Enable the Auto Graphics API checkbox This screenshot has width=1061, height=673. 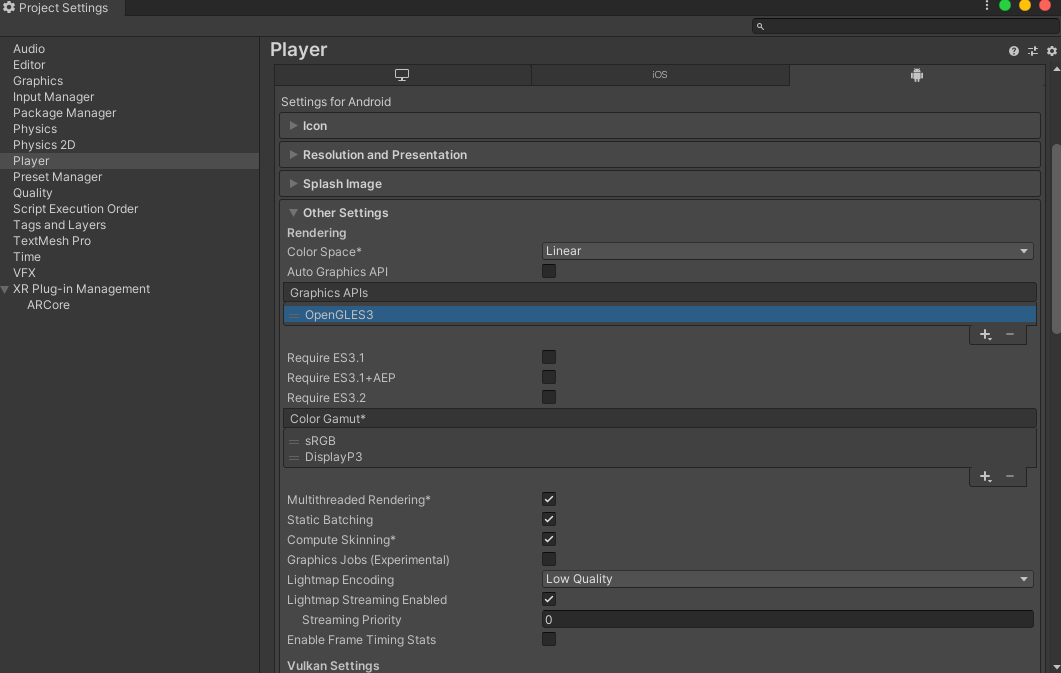(x=549, y=271)
